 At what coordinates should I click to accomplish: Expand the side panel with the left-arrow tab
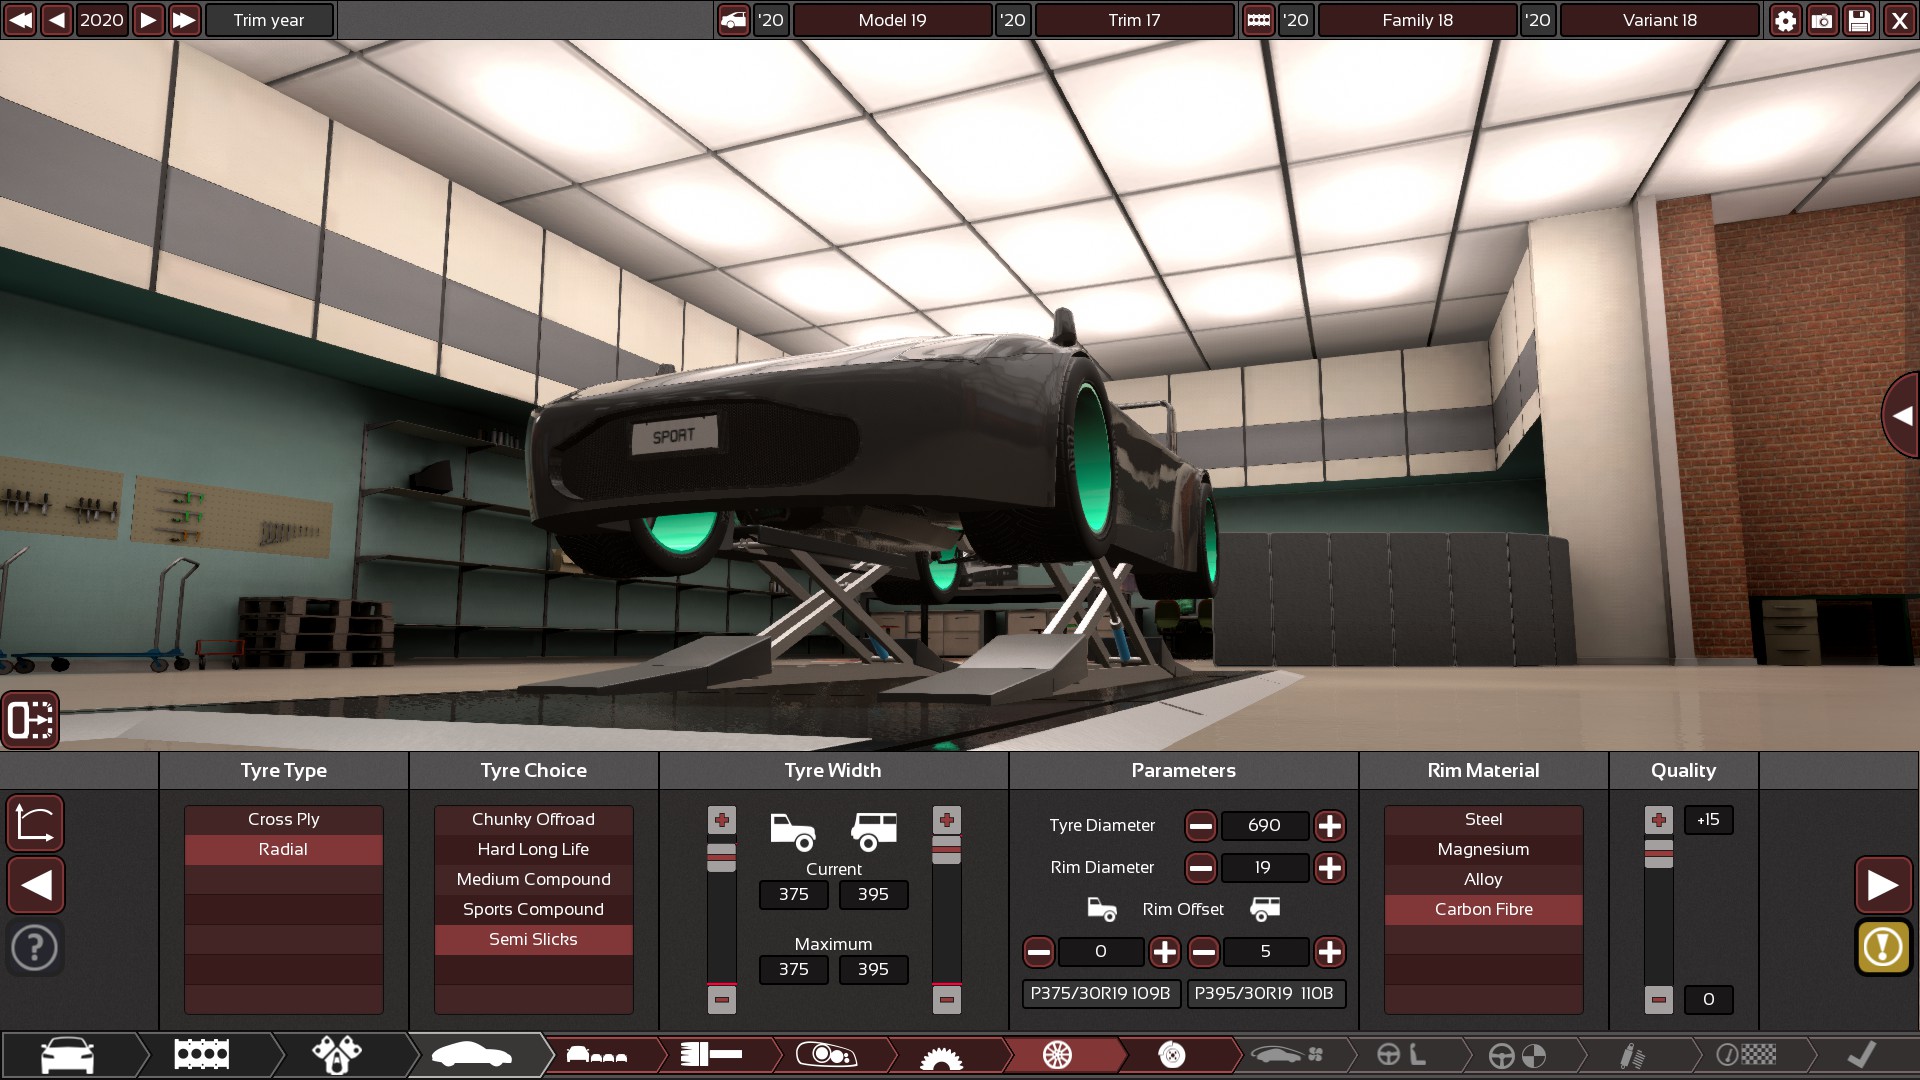click(1901, 416)
